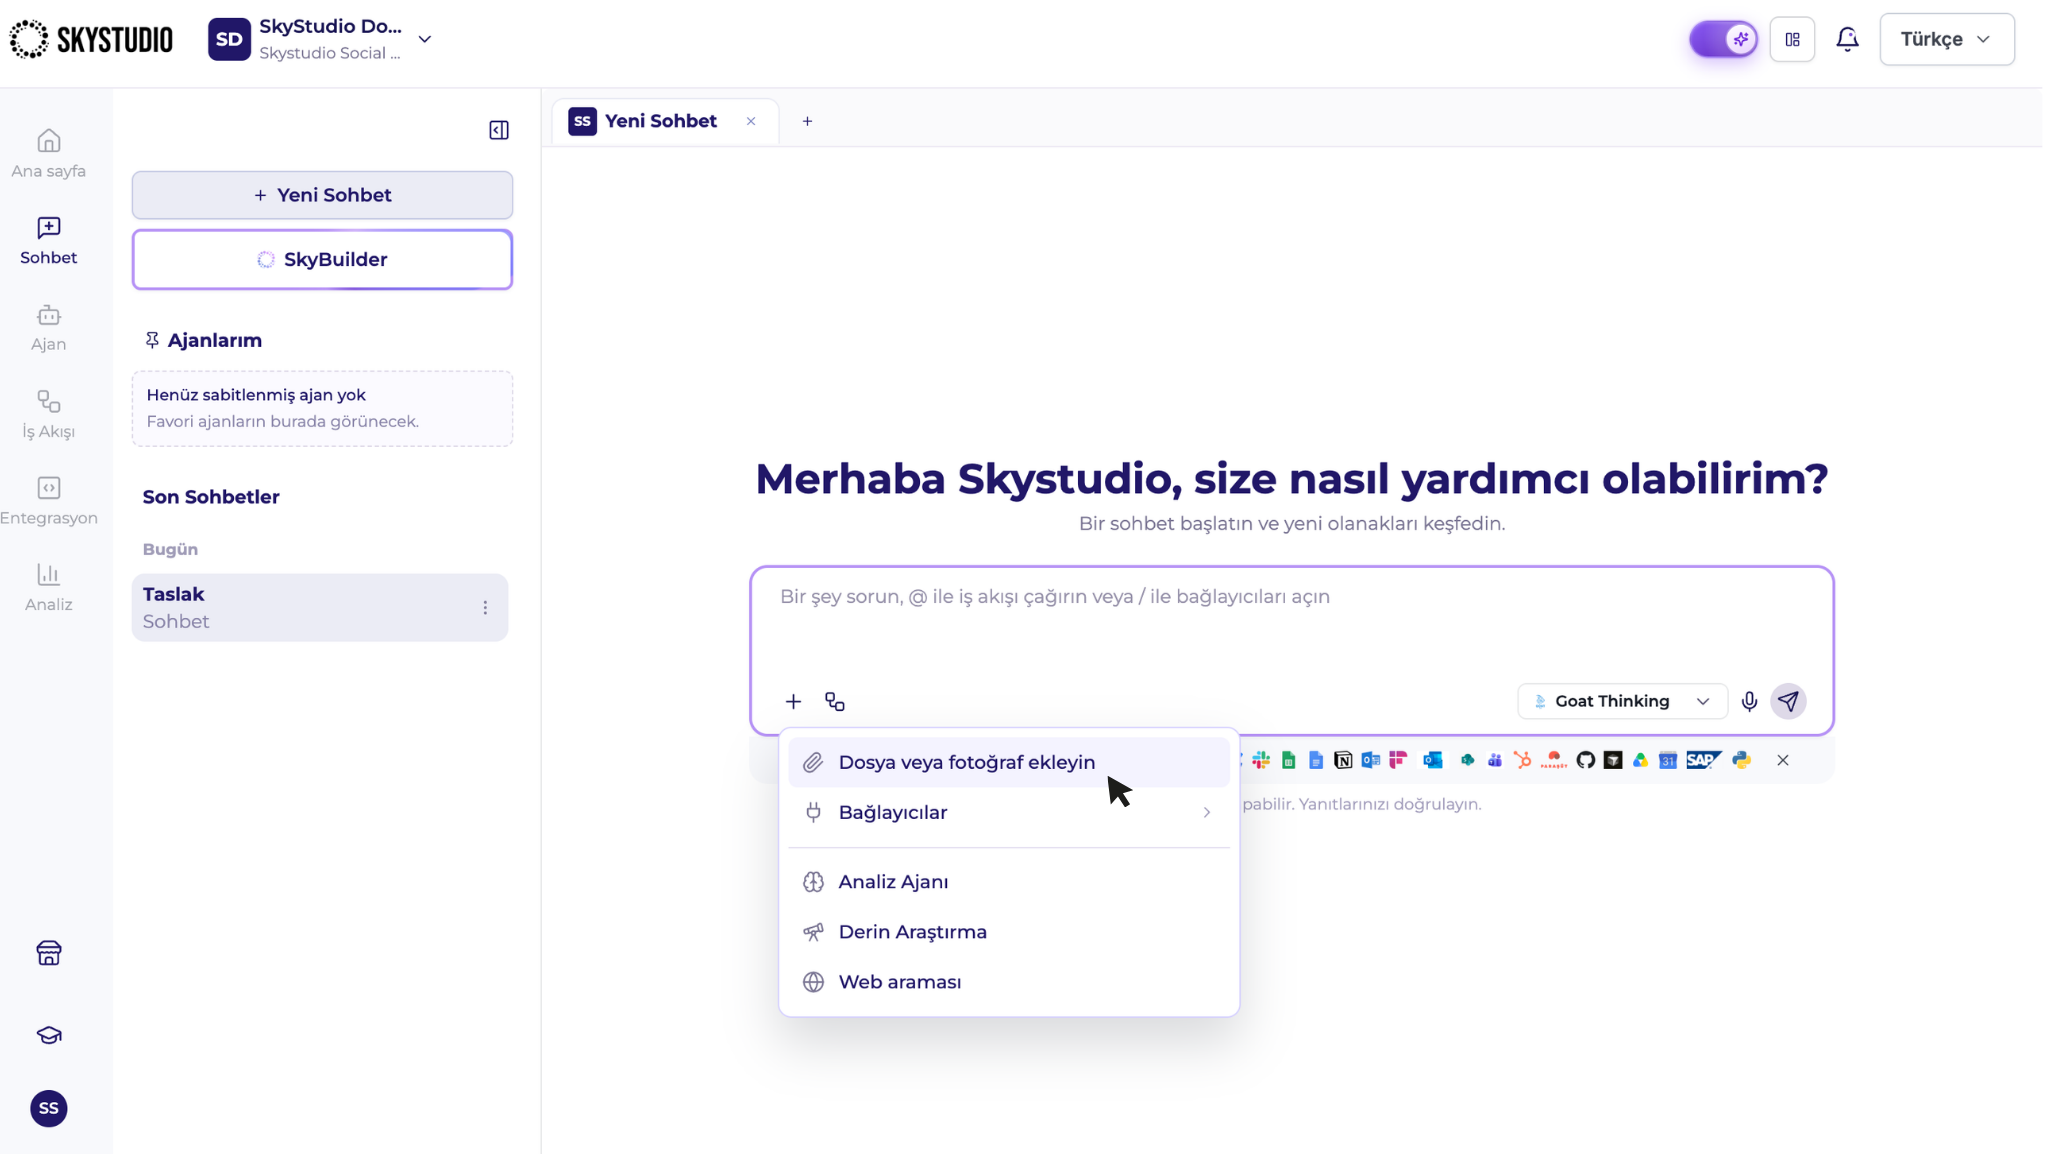Click the Yeni Sohbet button
Screen dimensions: 2048x1154
(x=322, y=195)
